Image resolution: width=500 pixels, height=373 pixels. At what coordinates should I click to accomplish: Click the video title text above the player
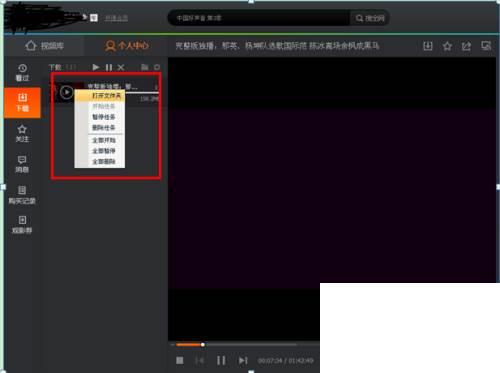pos(277,46)
